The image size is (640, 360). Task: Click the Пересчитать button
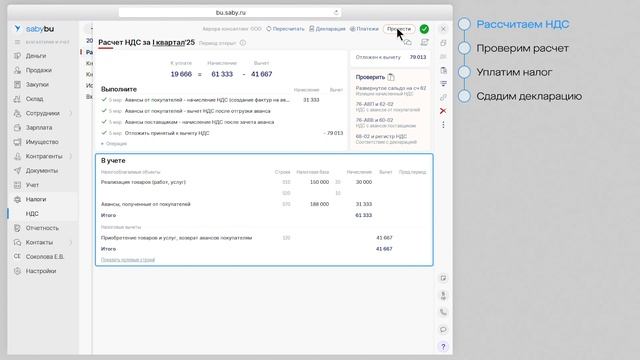point(285,29)
